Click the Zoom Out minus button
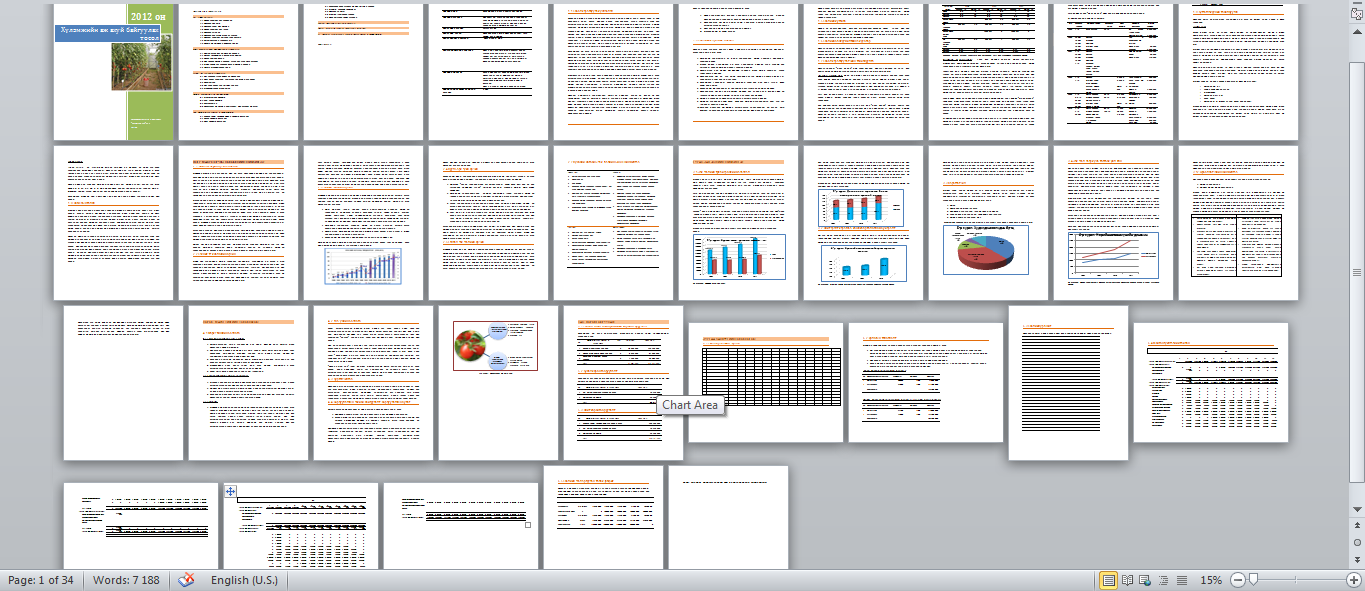Image resolution: width=1365 pixels, height=591 pixels. click(x=1238, y=580)
